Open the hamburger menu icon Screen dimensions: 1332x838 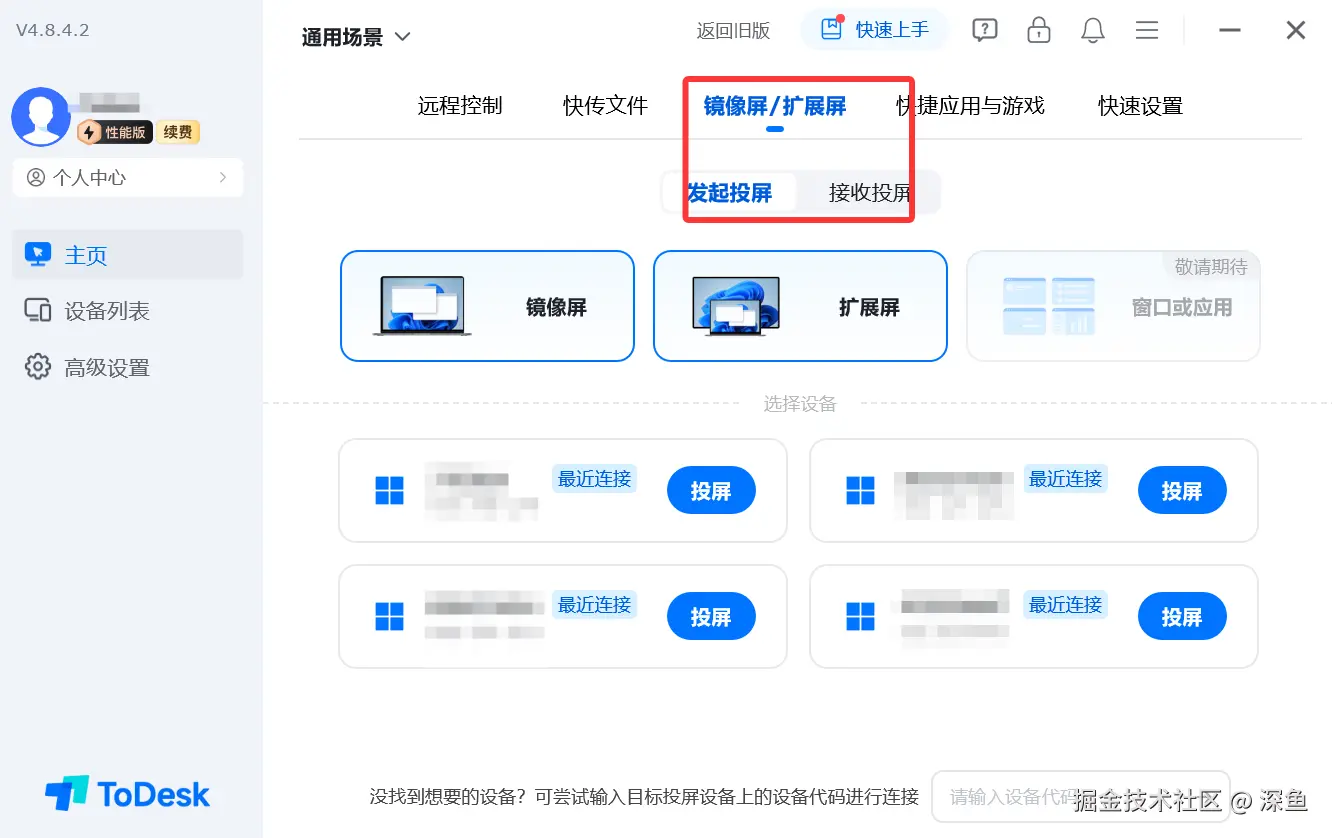(x=1147, y=30)
